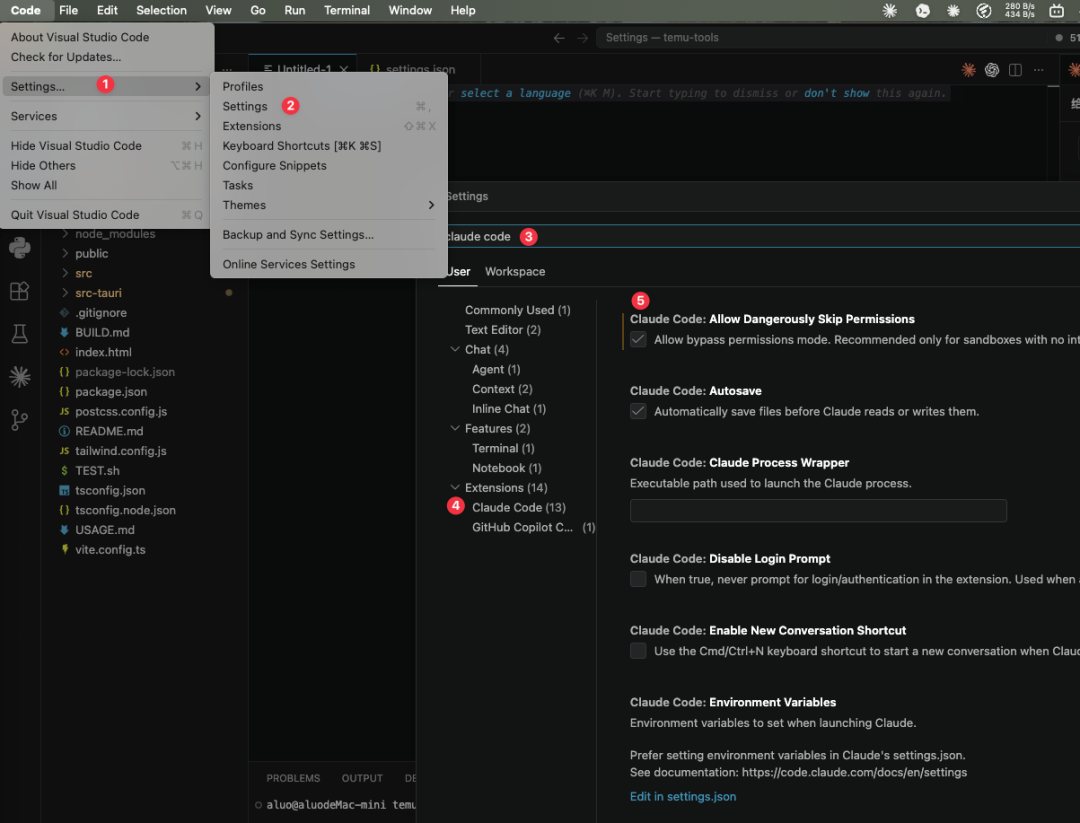Uncheck Allow Dangerously Skip Permissions checkbox

(638, 340)
